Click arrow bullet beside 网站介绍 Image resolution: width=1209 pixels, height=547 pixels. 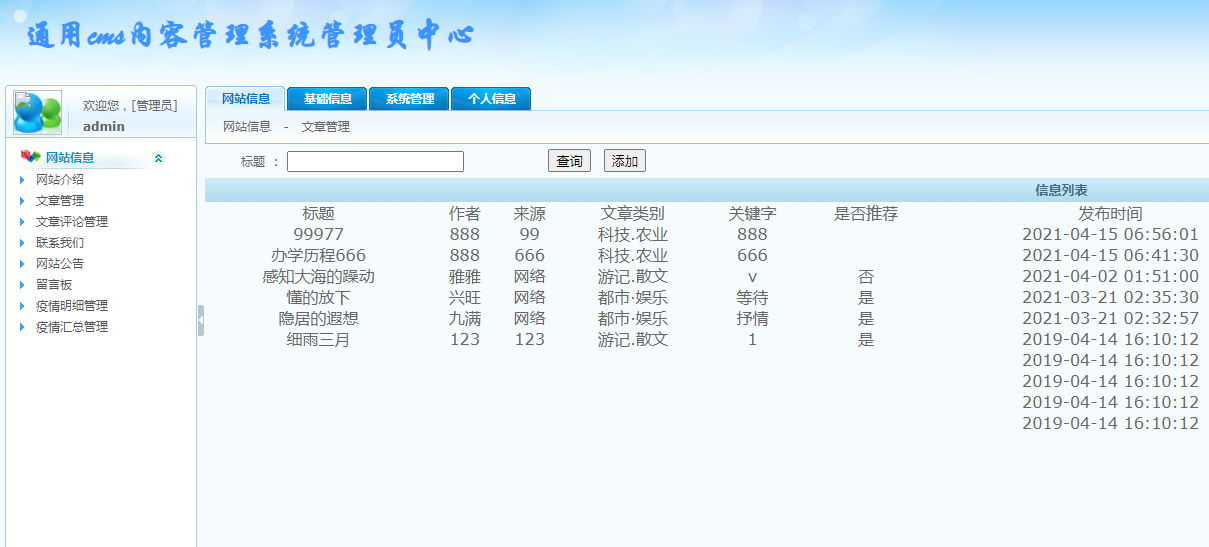pos(22,180)
